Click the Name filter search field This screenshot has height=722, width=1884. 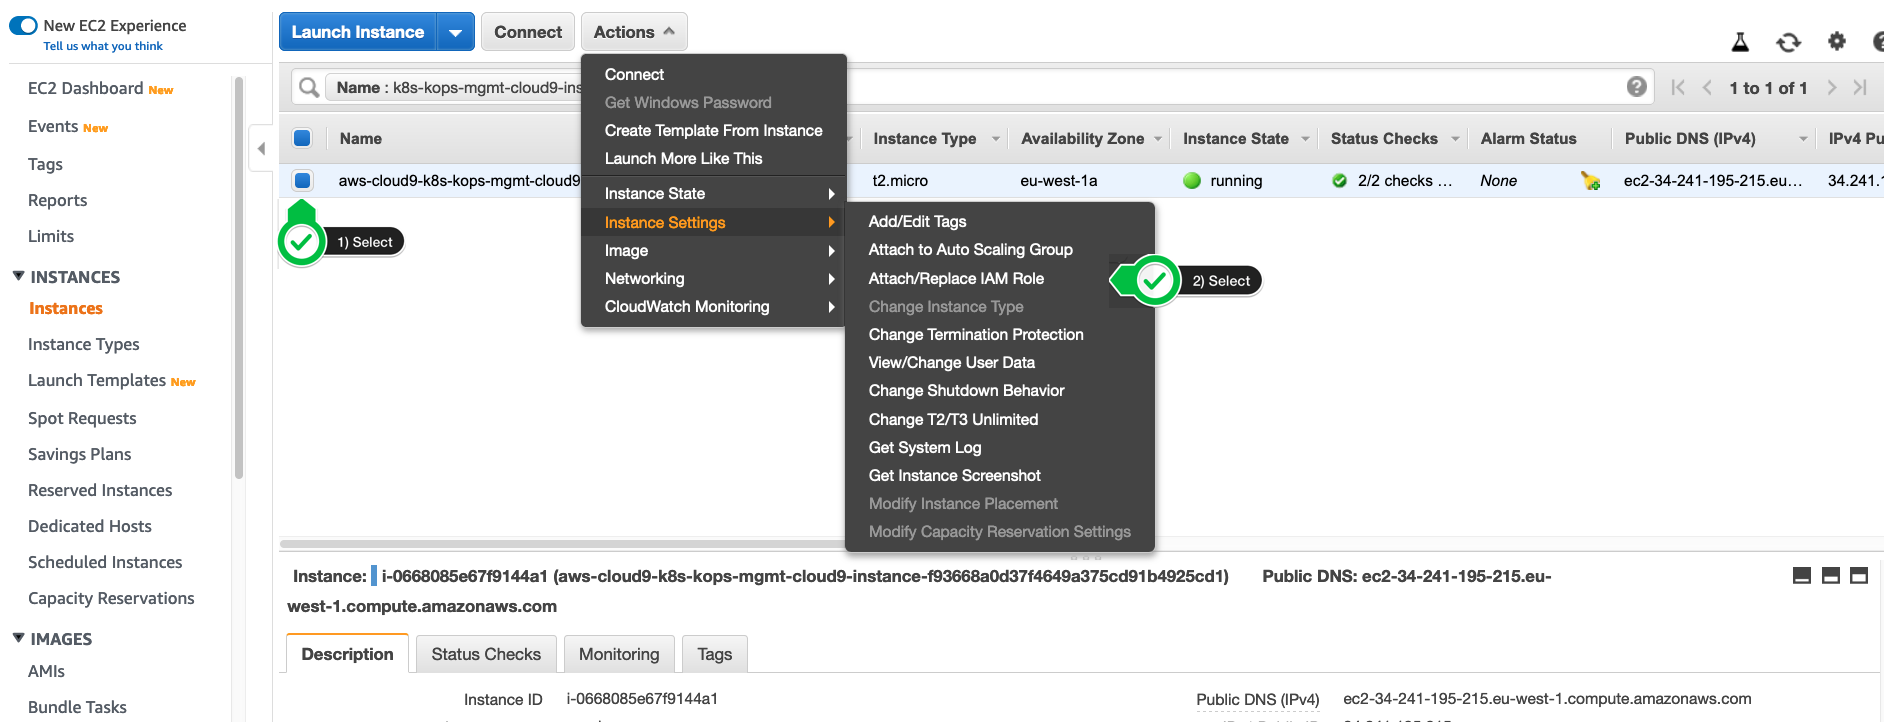(970, 88)
